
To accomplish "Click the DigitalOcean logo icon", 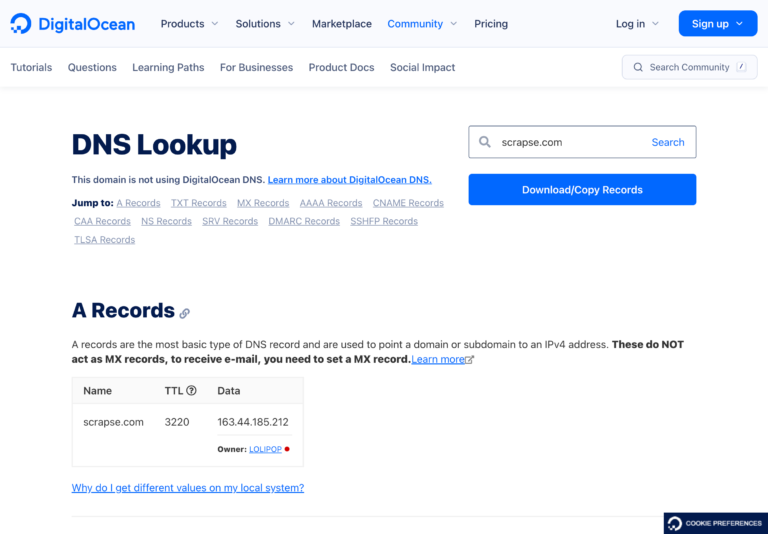I will pyautogui.click(x=22, y=23).
